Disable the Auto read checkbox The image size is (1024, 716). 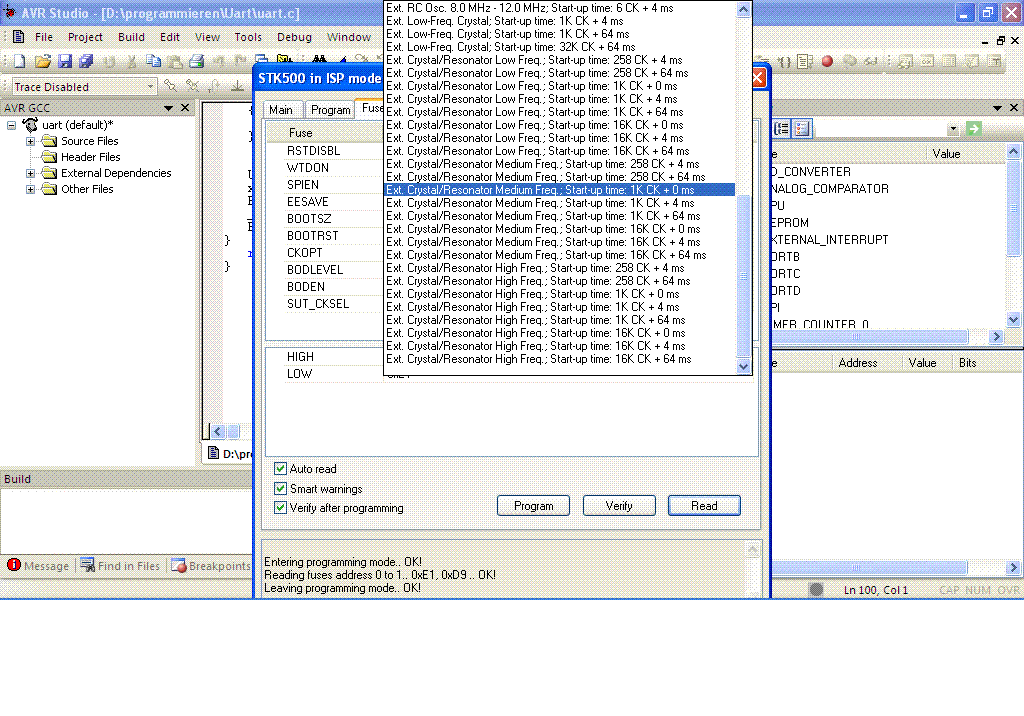(x=280, y=468)
